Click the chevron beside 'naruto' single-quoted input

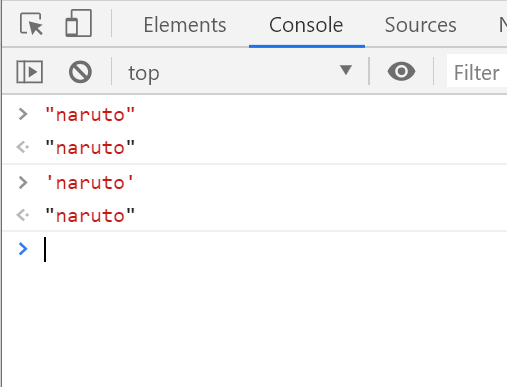pos(23,183)
